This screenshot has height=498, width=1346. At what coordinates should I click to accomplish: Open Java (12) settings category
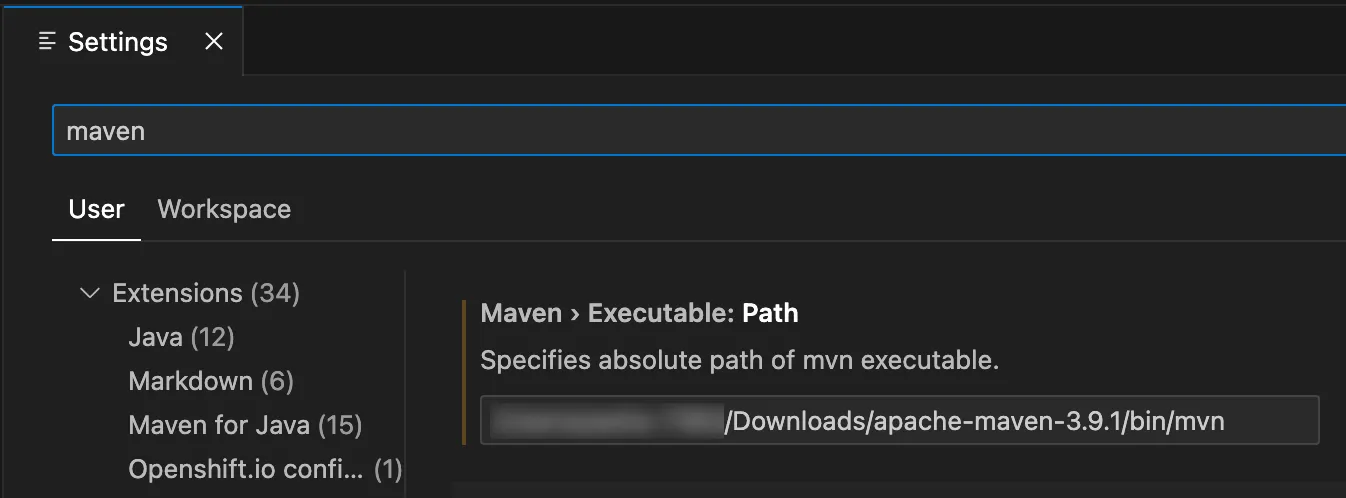[181, 337]
